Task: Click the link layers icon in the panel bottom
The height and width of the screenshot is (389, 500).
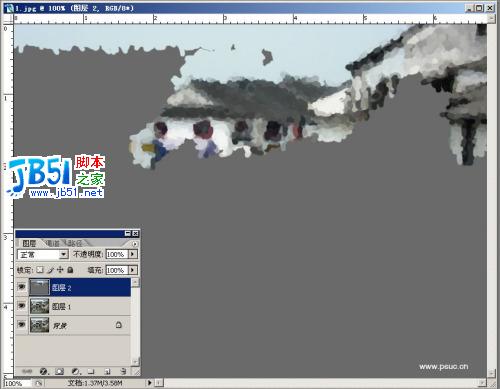Action: [x=27, y=371]
